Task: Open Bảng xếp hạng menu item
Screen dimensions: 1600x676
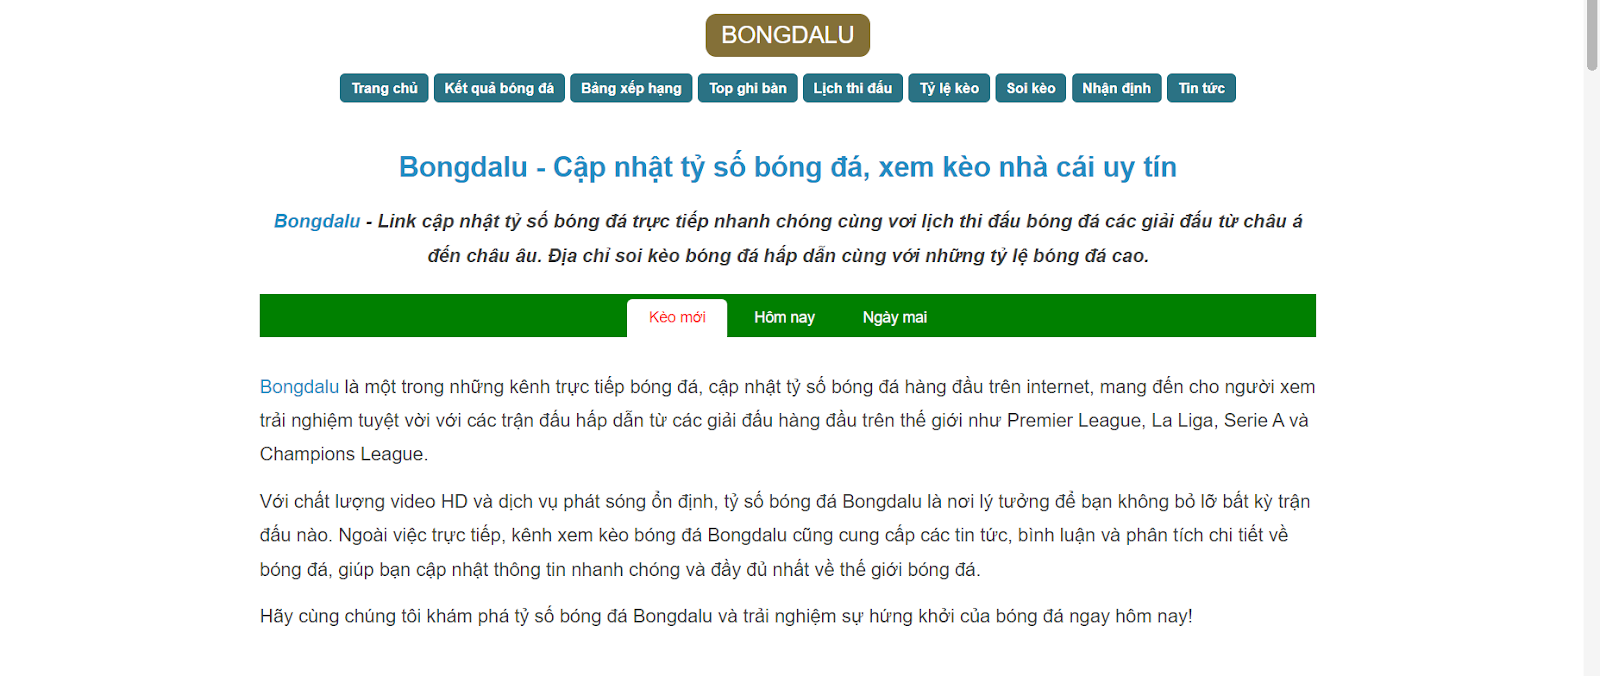Action: tap(631, 88)
